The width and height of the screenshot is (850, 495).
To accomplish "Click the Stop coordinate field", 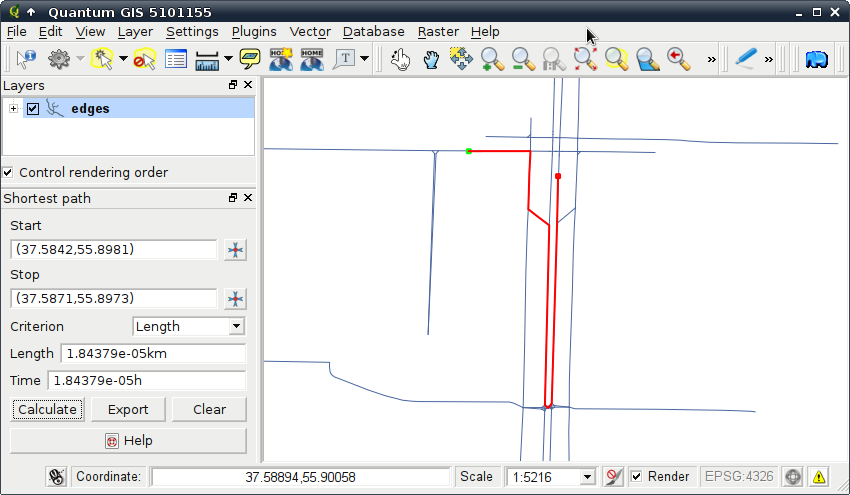I will coord(113,298).
